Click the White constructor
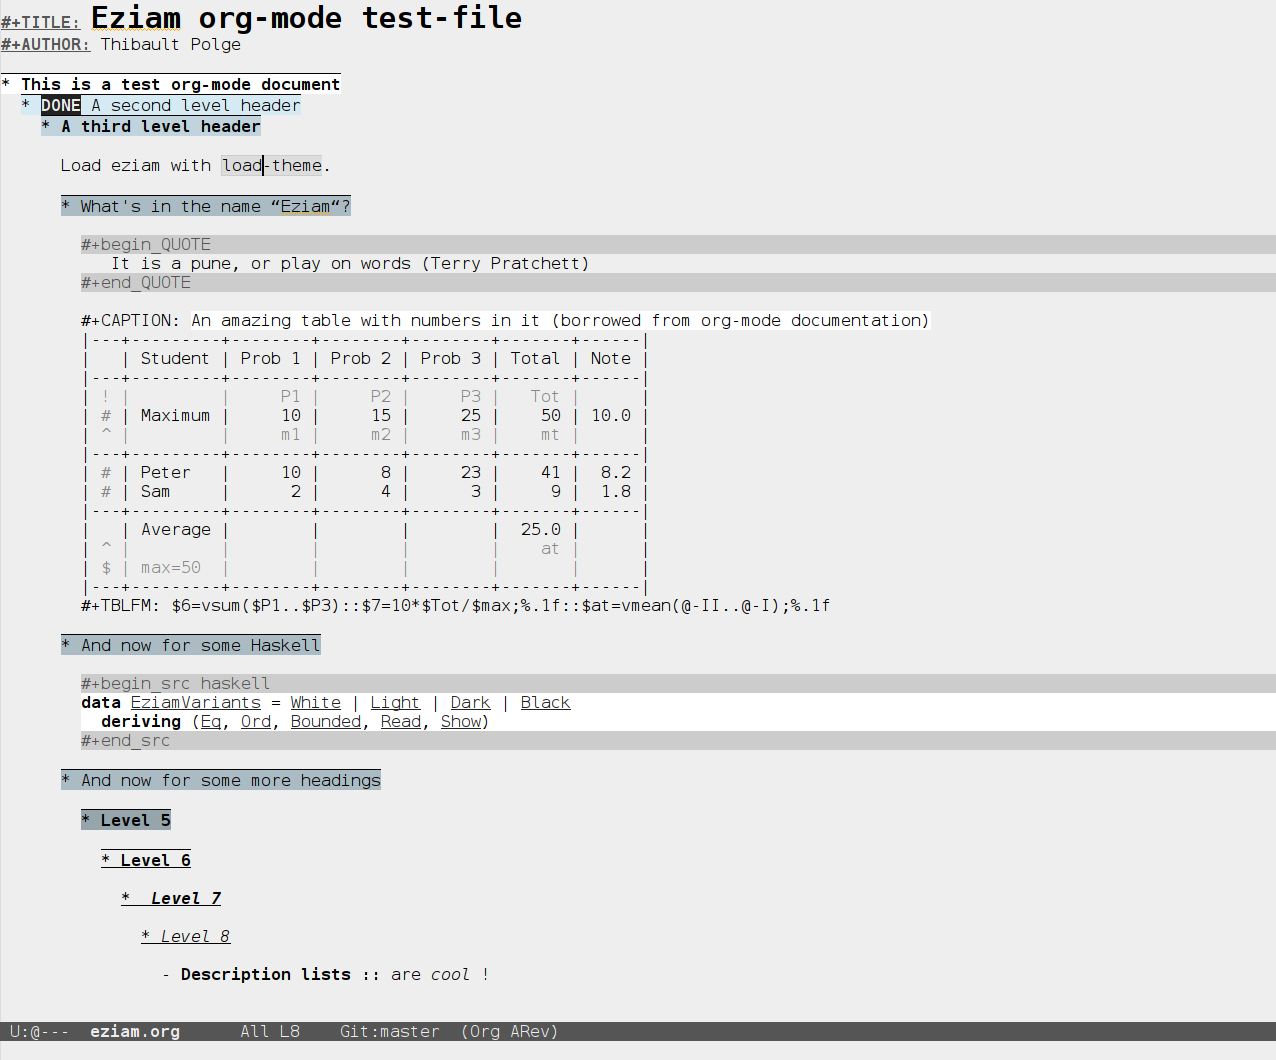The height and width of the screenshot is (1060, 1276). [x=316, y=703]
